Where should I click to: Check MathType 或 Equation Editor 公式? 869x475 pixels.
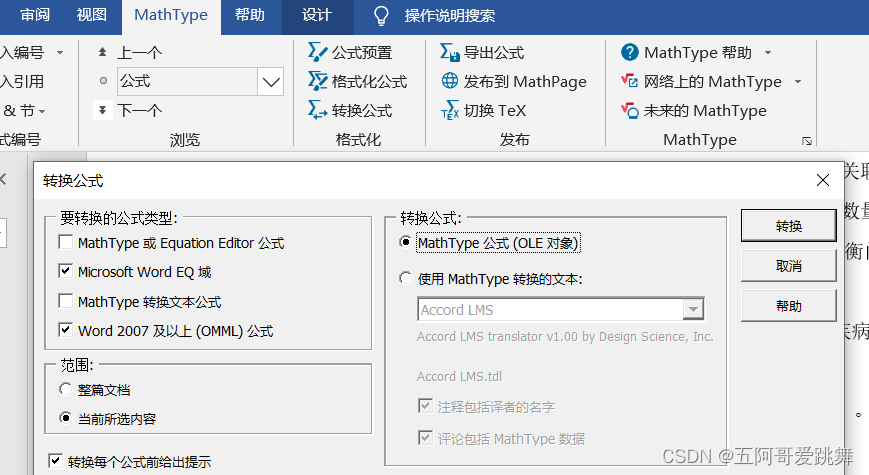click(65, 242)
